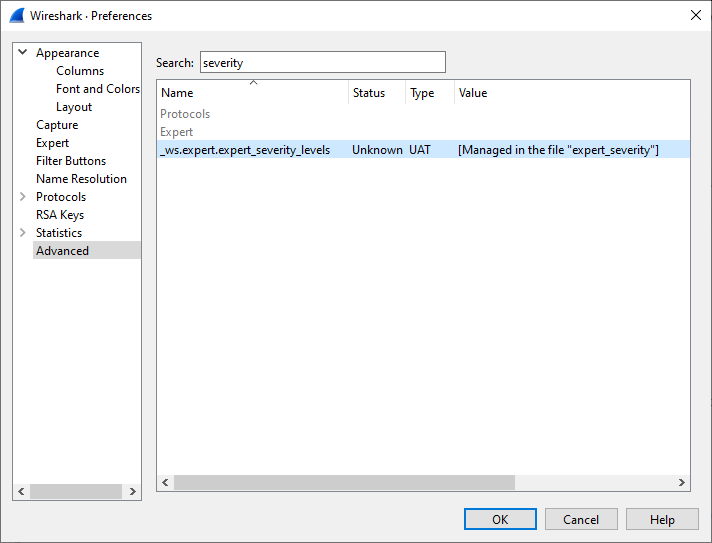Select the _ws.expert.expert_severity_levels row
712x543 pixels.
point(423,149)
